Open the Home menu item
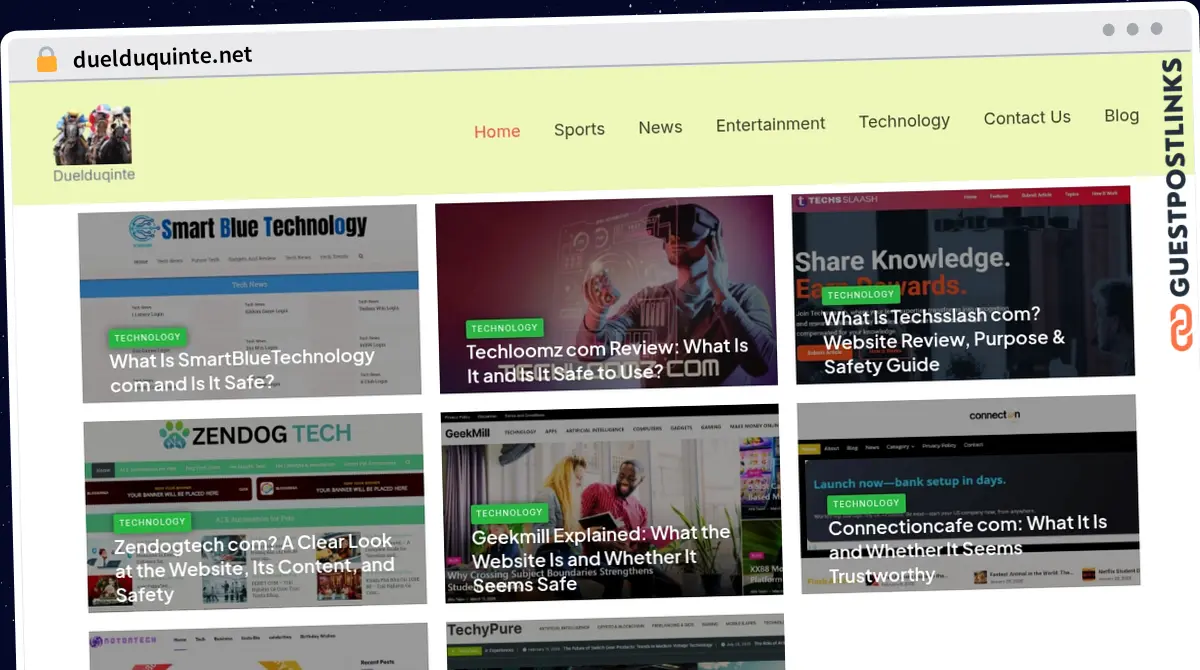Image resolution: width=1200 pixels, height=670 pixels. [x=497, y=131]
